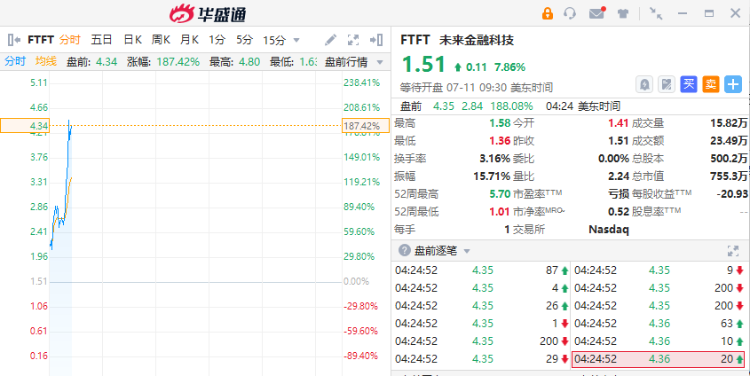Set price alert with bell icon
The image size is (750, 376).
(x=644, y=85)
